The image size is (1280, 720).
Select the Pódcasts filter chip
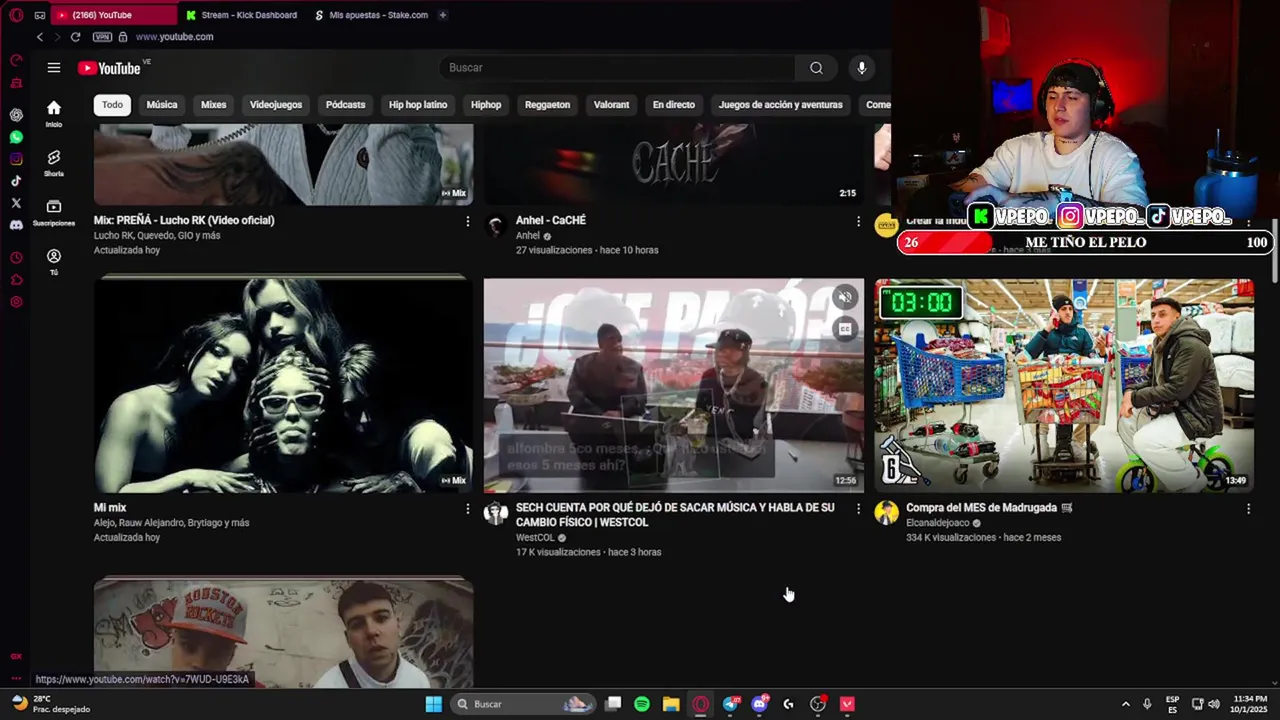pos(346,105)
